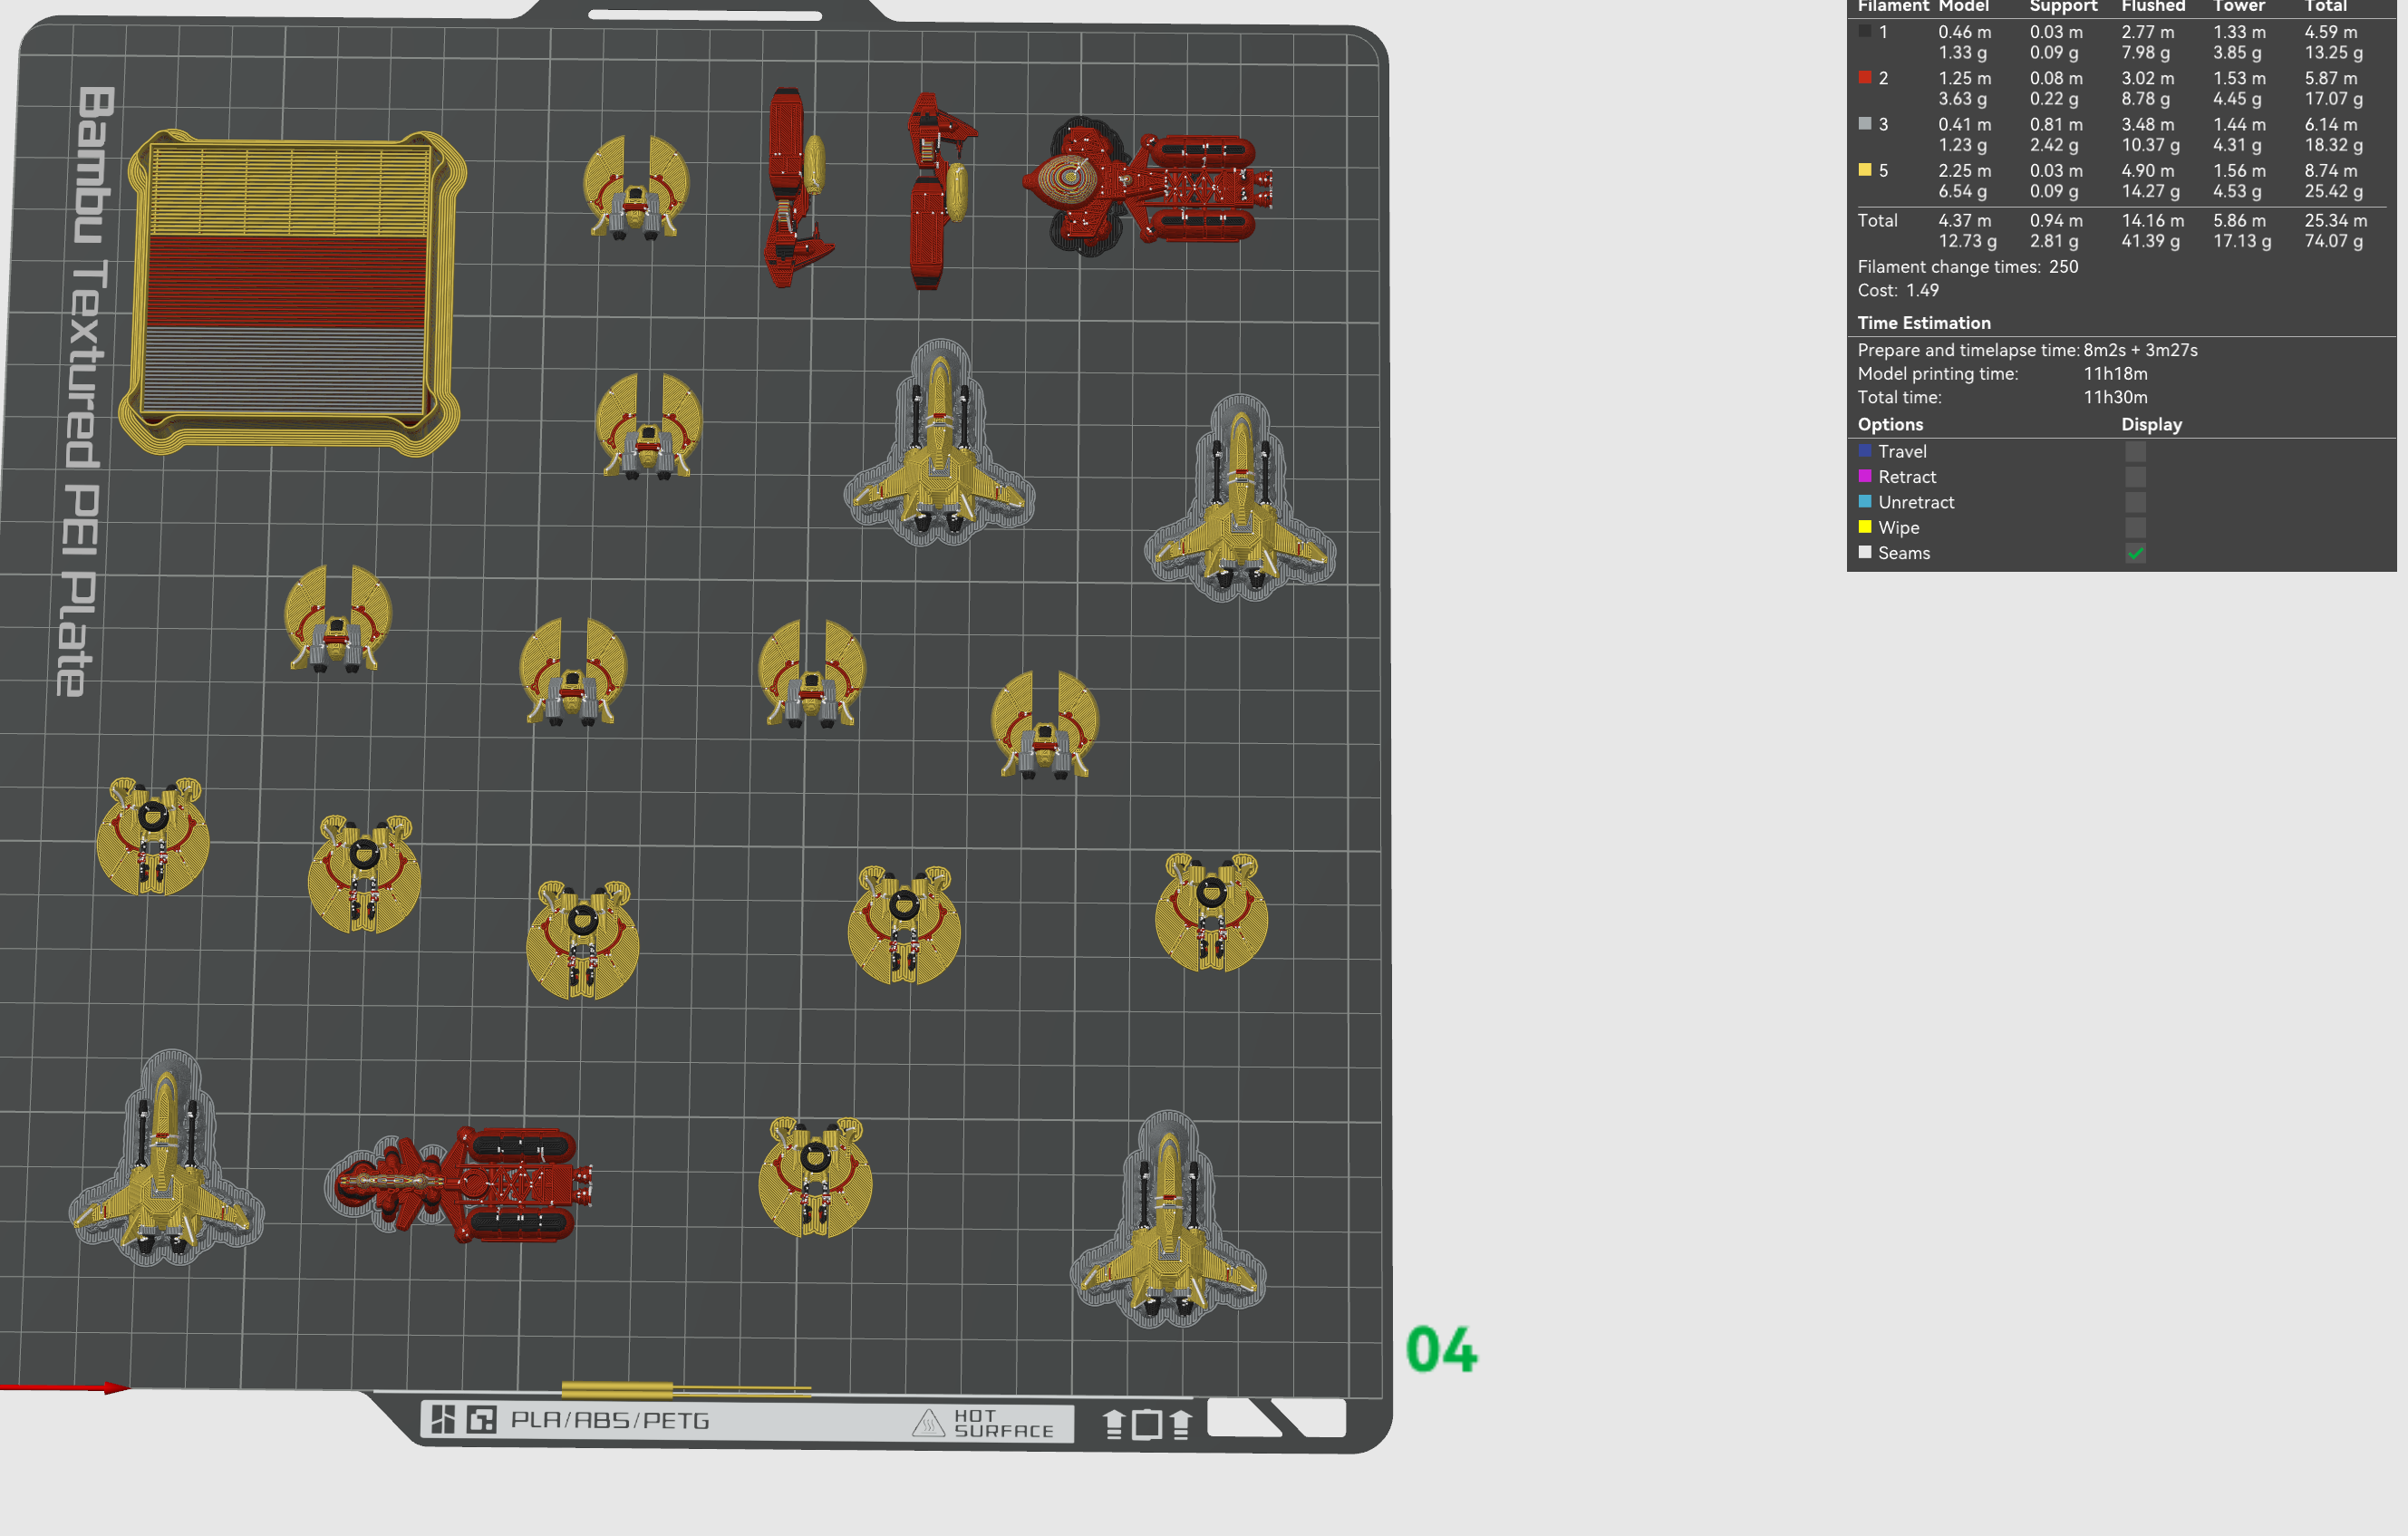
Task: Click the Flushed column header
Action: (x=2153, y=7)
